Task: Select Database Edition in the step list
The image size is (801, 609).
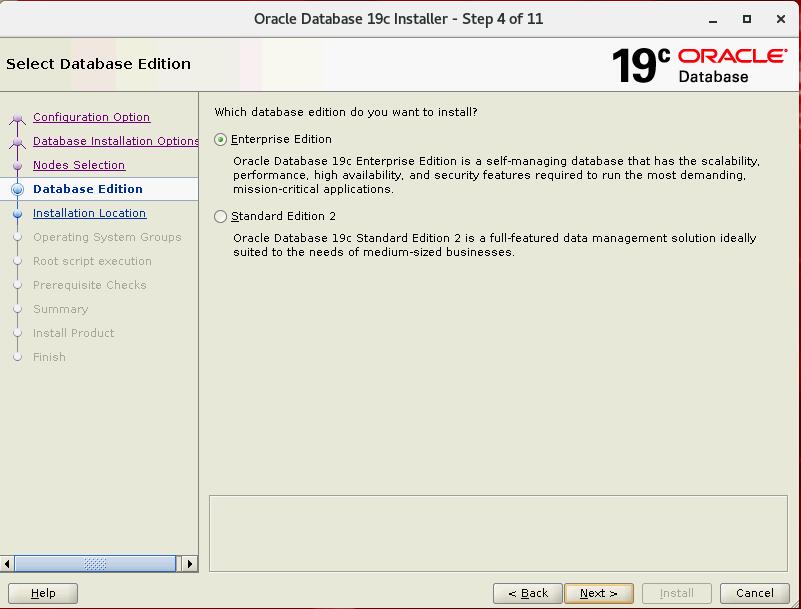Action: tap(88, 189)
